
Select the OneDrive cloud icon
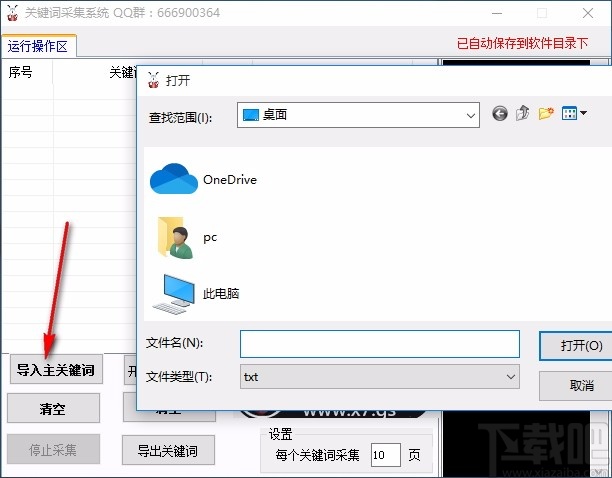point(174,179)
